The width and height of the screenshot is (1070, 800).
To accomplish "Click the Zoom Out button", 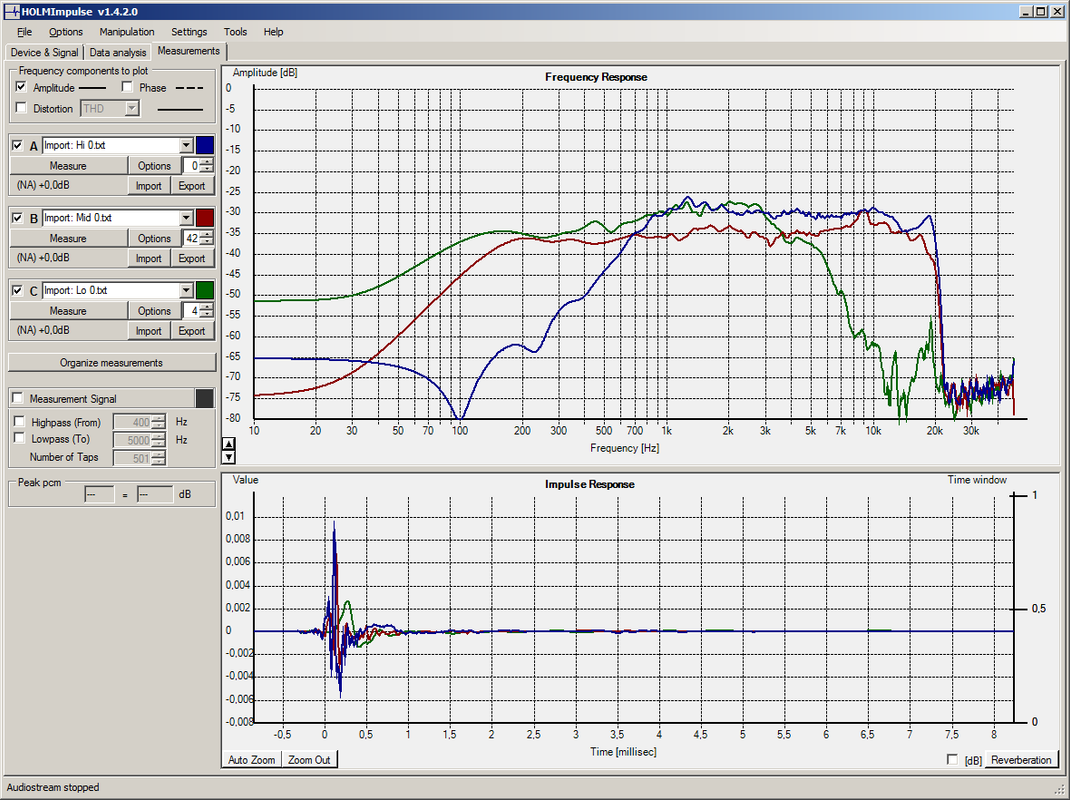I will point(309,760).
